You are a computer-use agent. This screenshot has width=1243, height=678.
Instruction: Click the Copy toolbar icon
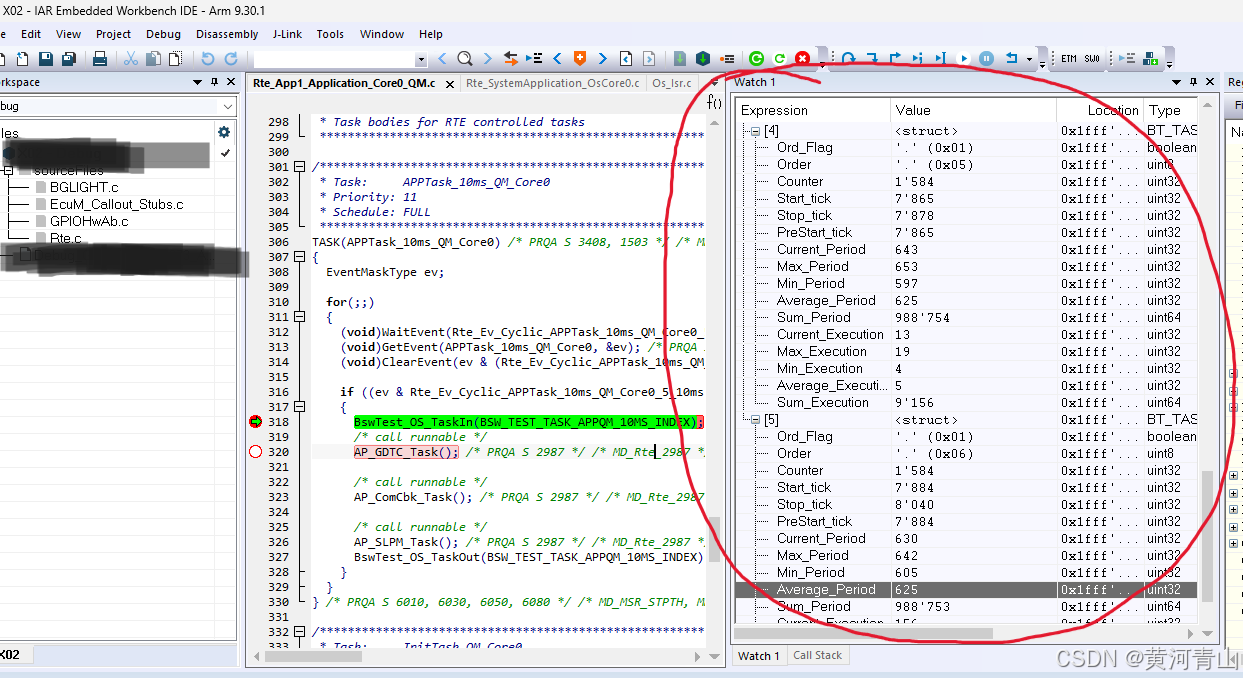click(153, 59)
